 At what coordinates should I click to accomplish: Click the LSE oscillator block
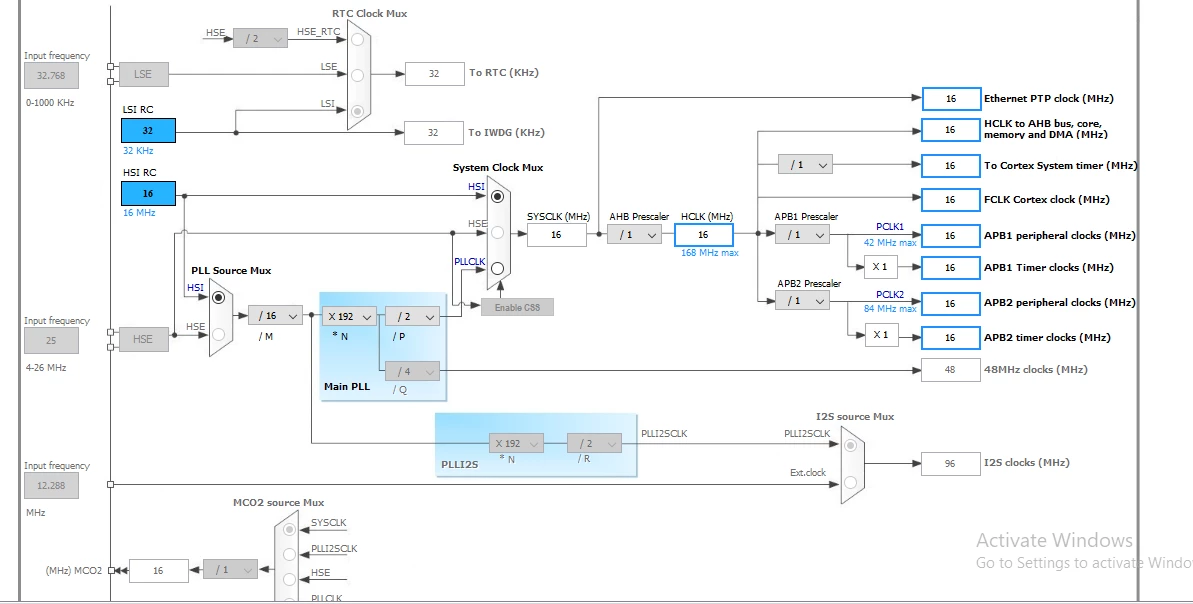pyautogui.click(x=143, y=74)
